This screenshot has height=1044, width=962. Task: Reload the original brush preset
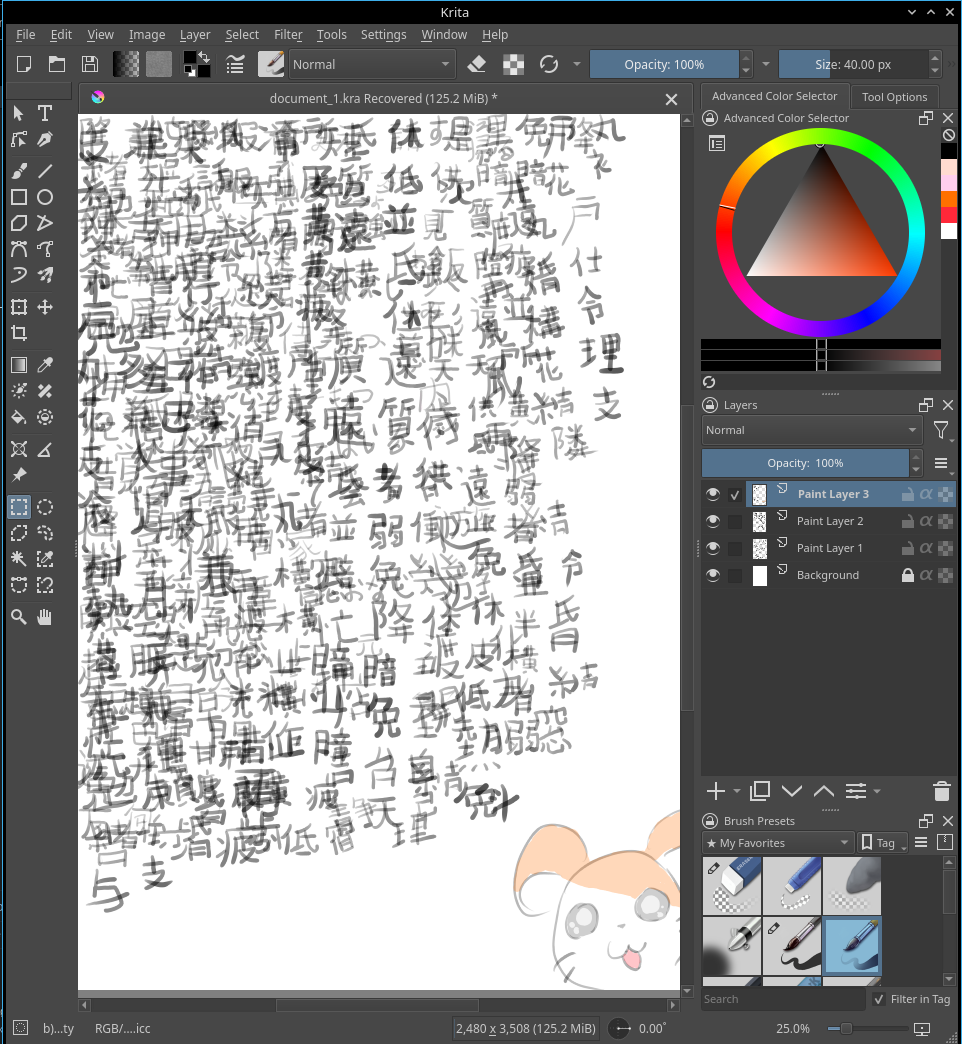(x=549, y=64)
